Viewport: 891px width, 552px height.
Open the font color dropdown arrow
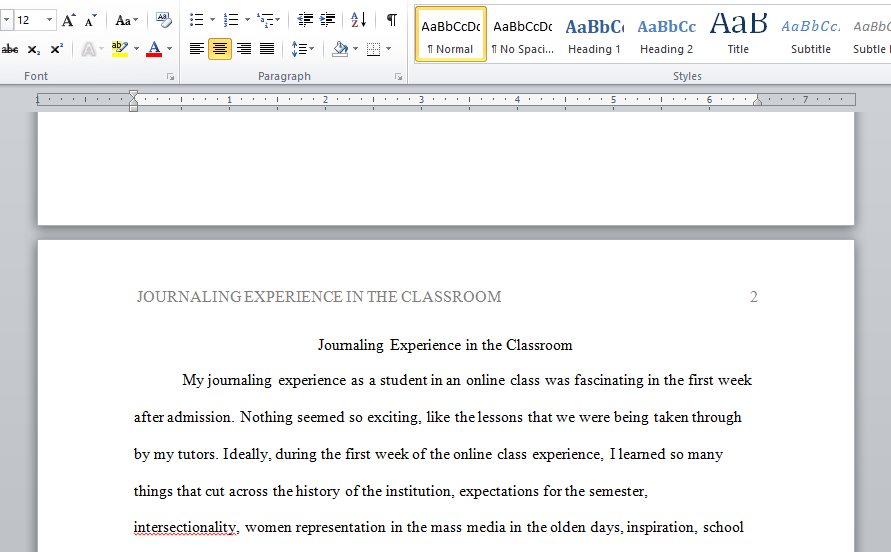(169, 49)
